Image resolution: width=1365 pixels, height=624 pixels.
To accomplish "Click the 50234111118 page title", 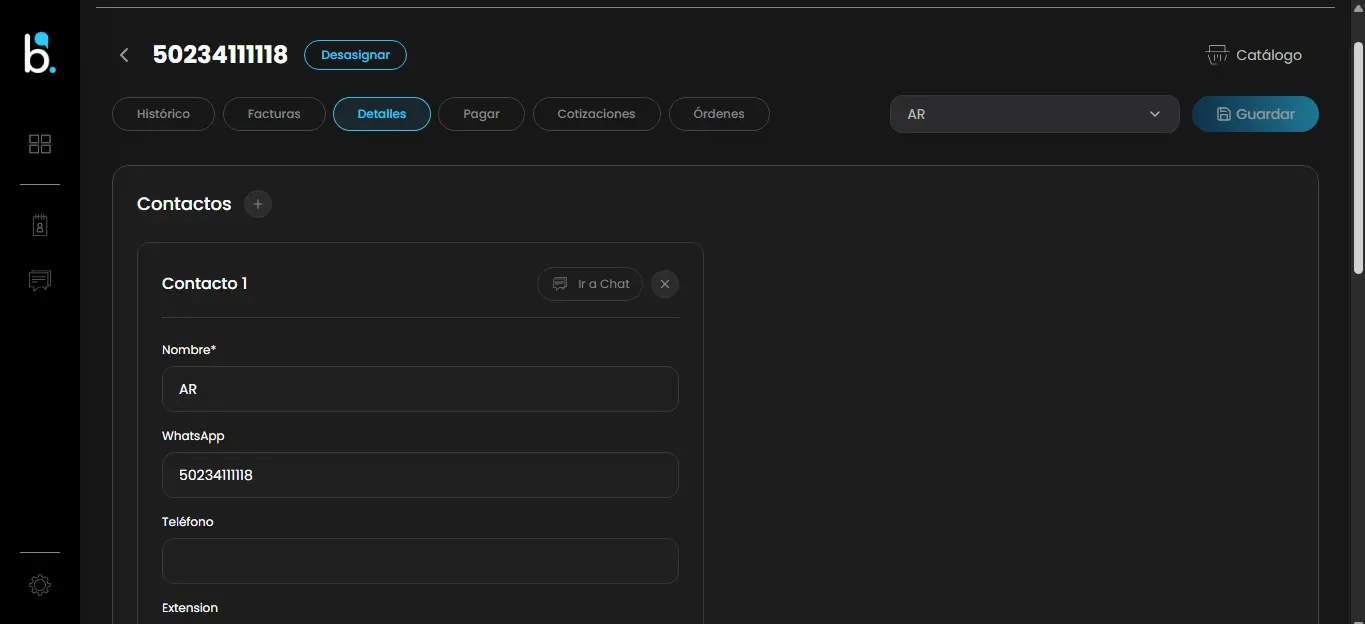I will 220,55.
